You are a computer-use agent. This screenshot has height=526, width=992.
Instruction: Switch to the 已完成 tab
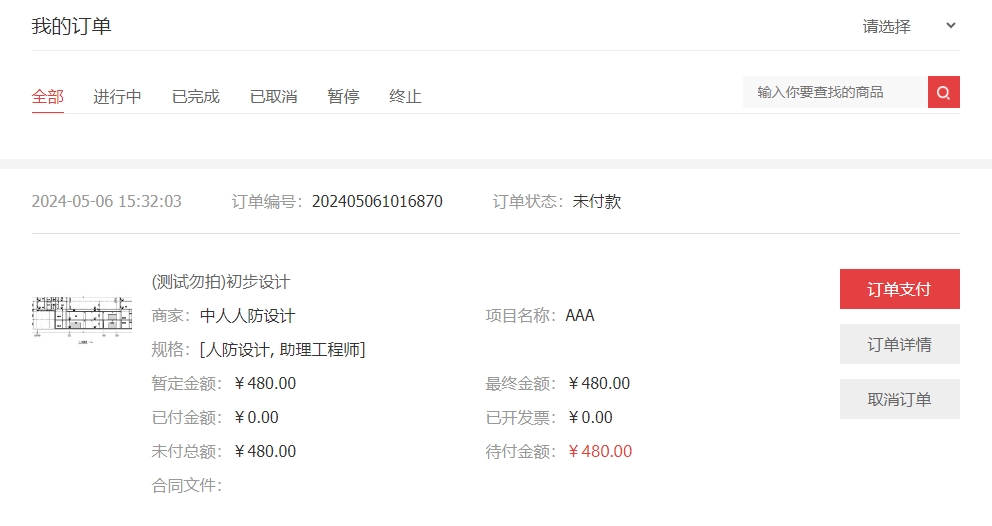195,96
